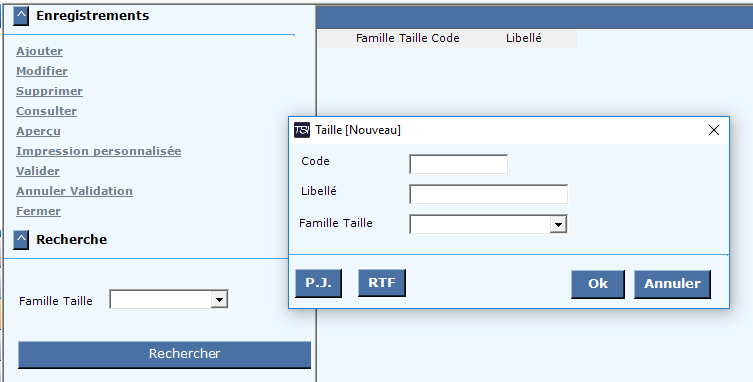The height and width of the screenshot is (382, 753).
Task: Close the Taille [Nouveau] dialog
Action: (714, 130)
